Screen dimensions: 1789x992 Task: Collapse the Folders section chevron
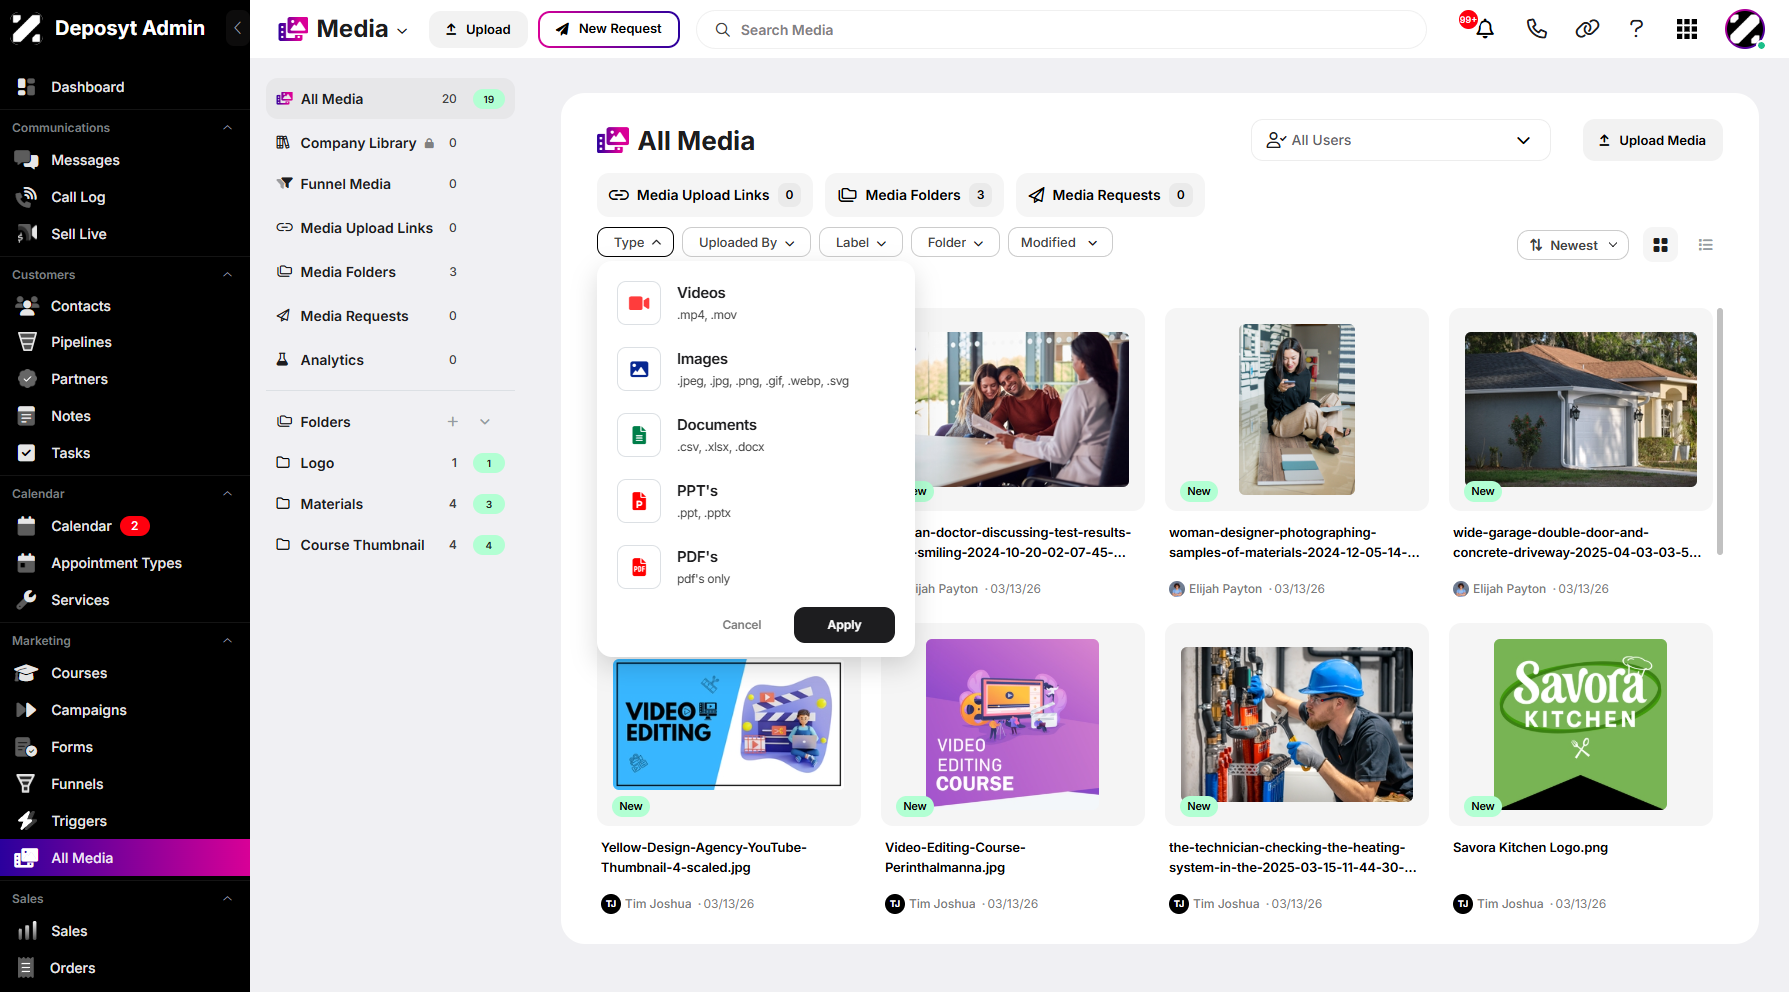pos(485,422)
